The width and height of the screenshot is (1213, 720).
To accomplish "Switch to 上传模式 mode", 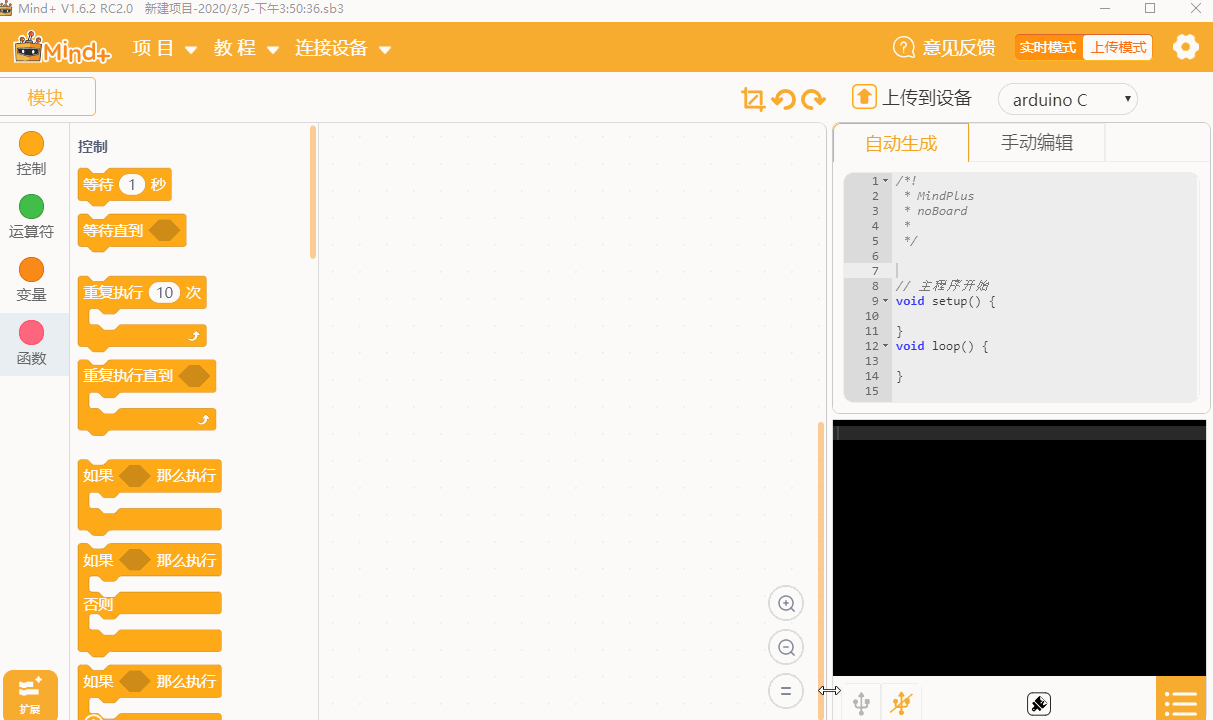I will click(x=1117, y=47).
